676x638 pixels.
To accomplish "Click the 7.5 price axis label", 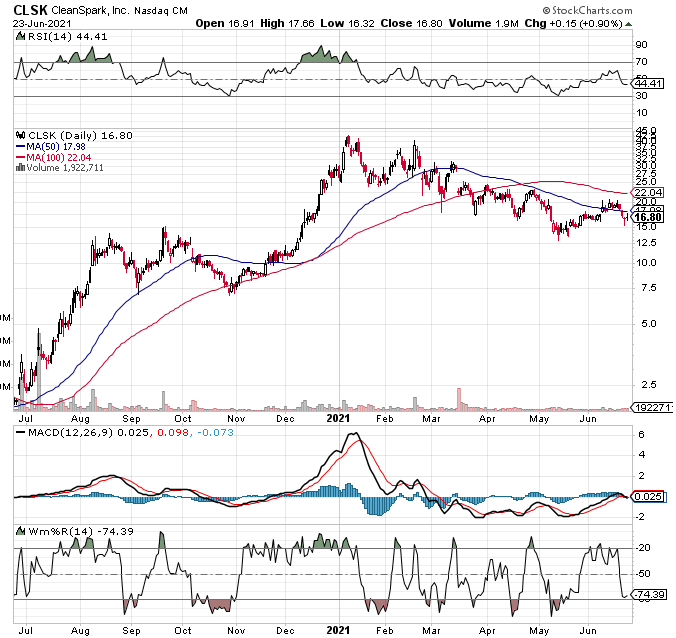I will click(649, 288).
